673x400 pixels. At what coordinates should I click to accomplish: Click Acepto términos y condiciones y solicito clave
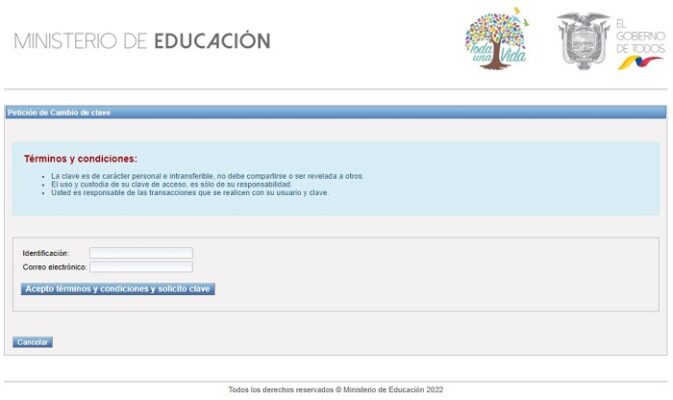(118, 289)
